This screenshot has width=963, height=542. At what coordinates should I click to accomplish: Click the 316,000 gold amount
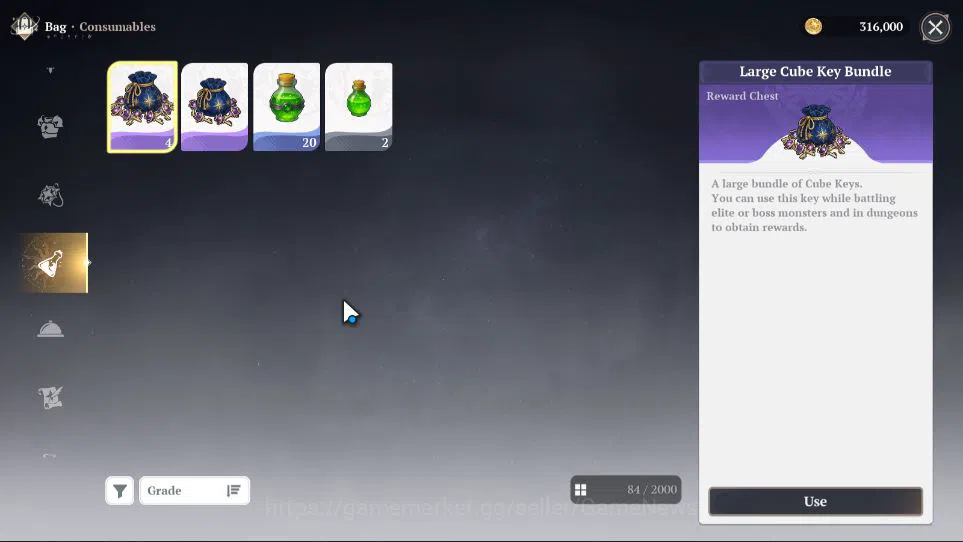(x=881, y=26)
